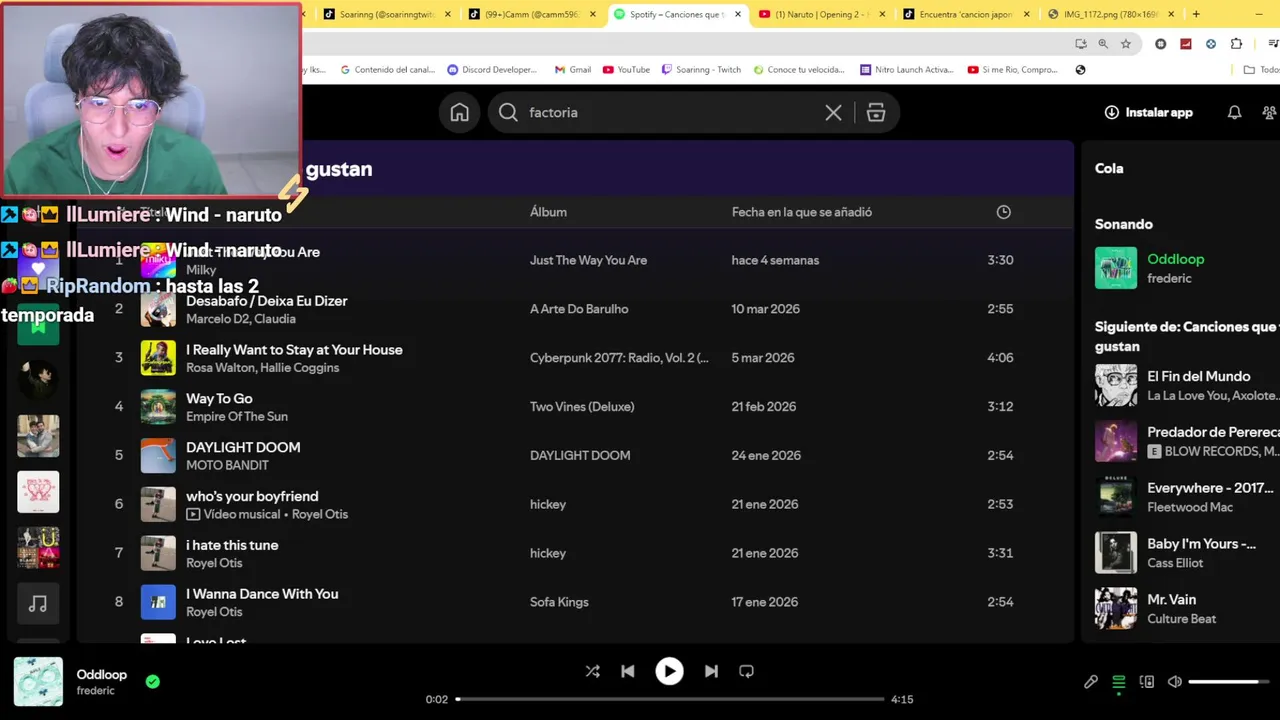Switch to the Naruto Opening 2 YouTube tab
Screen dimensions: 1280x720
point(822,14)
